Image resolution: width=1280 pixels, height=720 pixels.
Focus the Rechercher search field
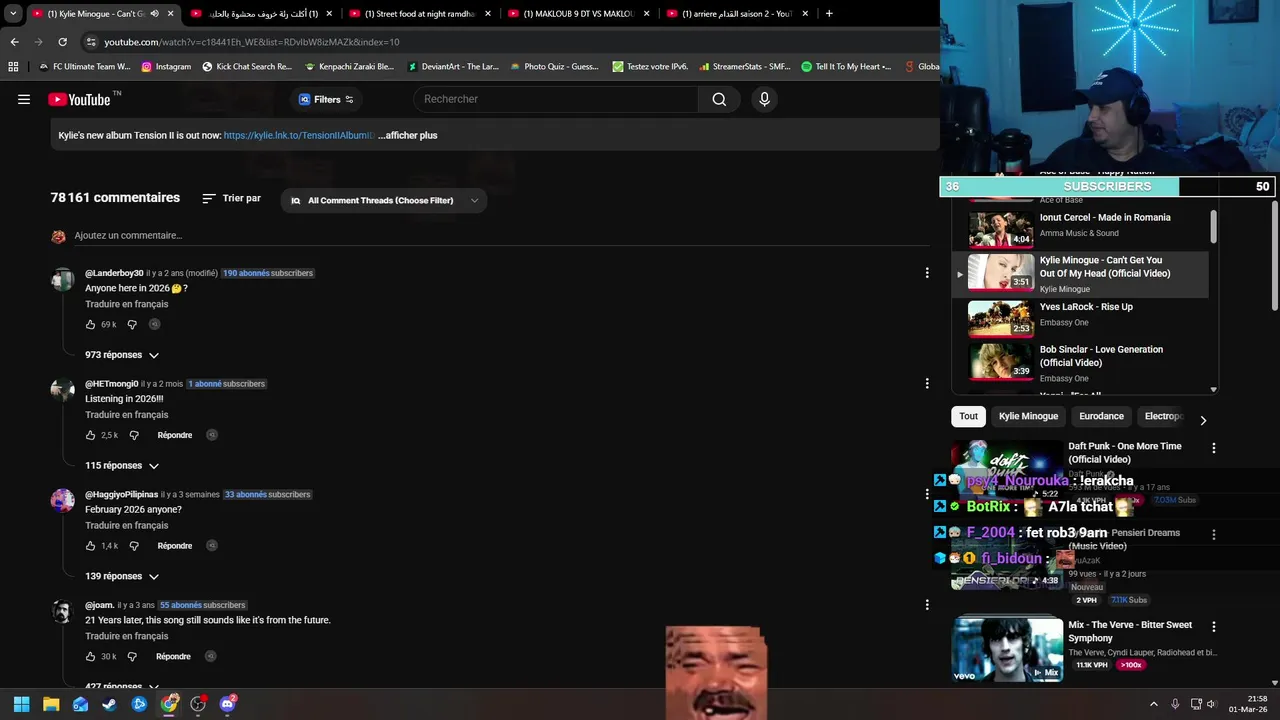pyautogui.click(x=556, y=99)
